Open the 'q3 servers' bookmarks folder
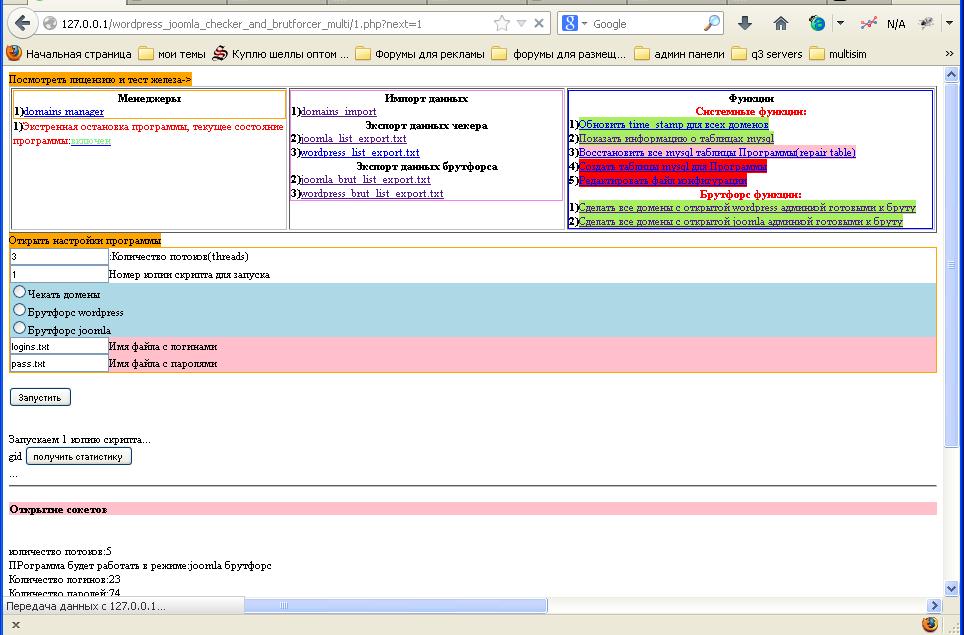The height and width of the screenshot is (635, 965). pos(767,54)
